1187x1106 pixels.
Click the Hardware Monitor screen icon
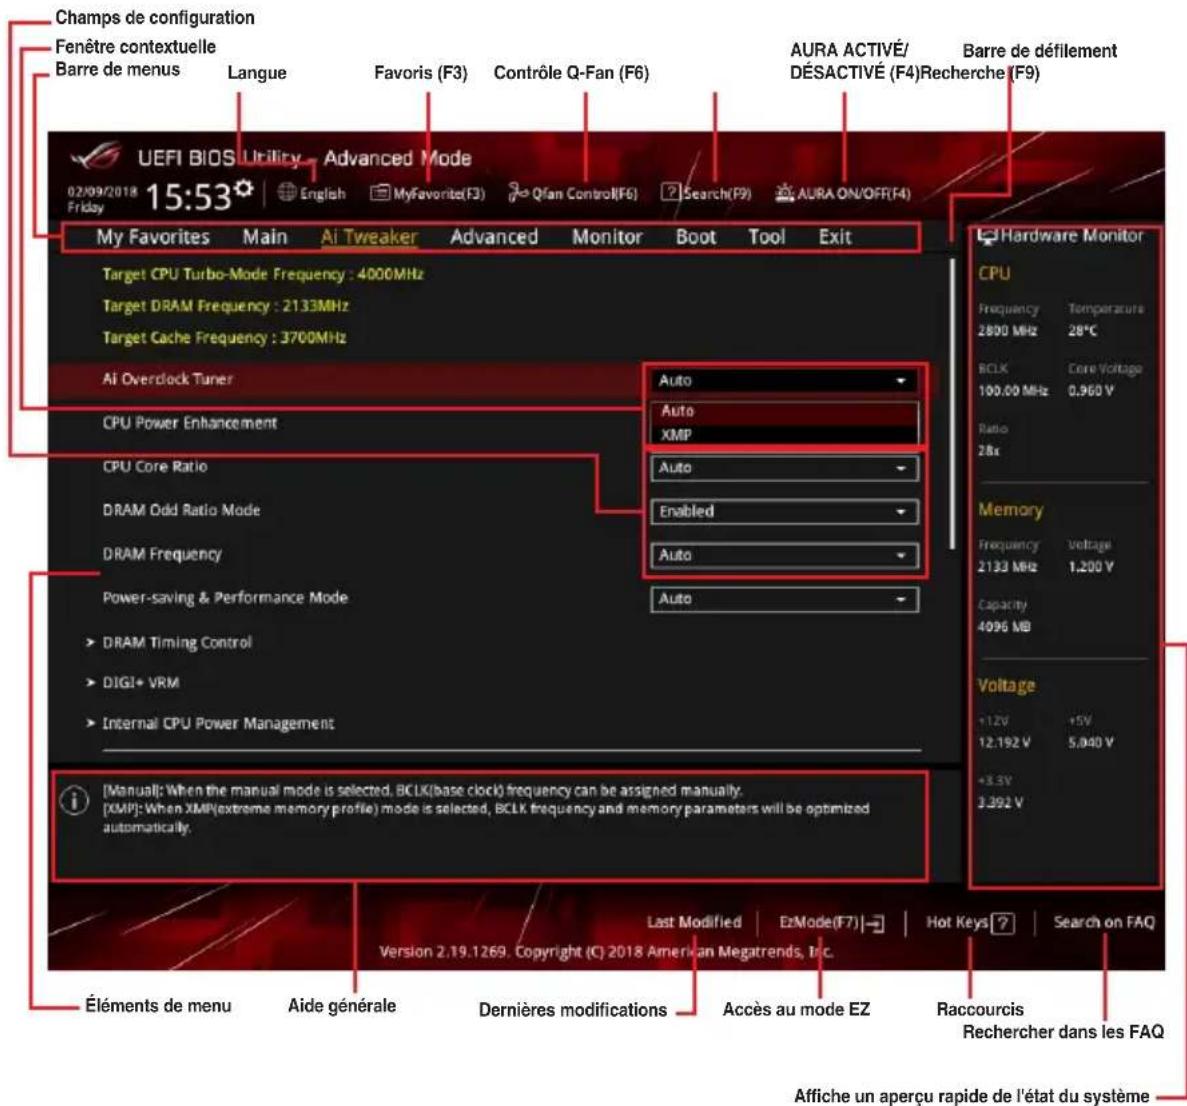pyautogui.click(x=987, y=236)
